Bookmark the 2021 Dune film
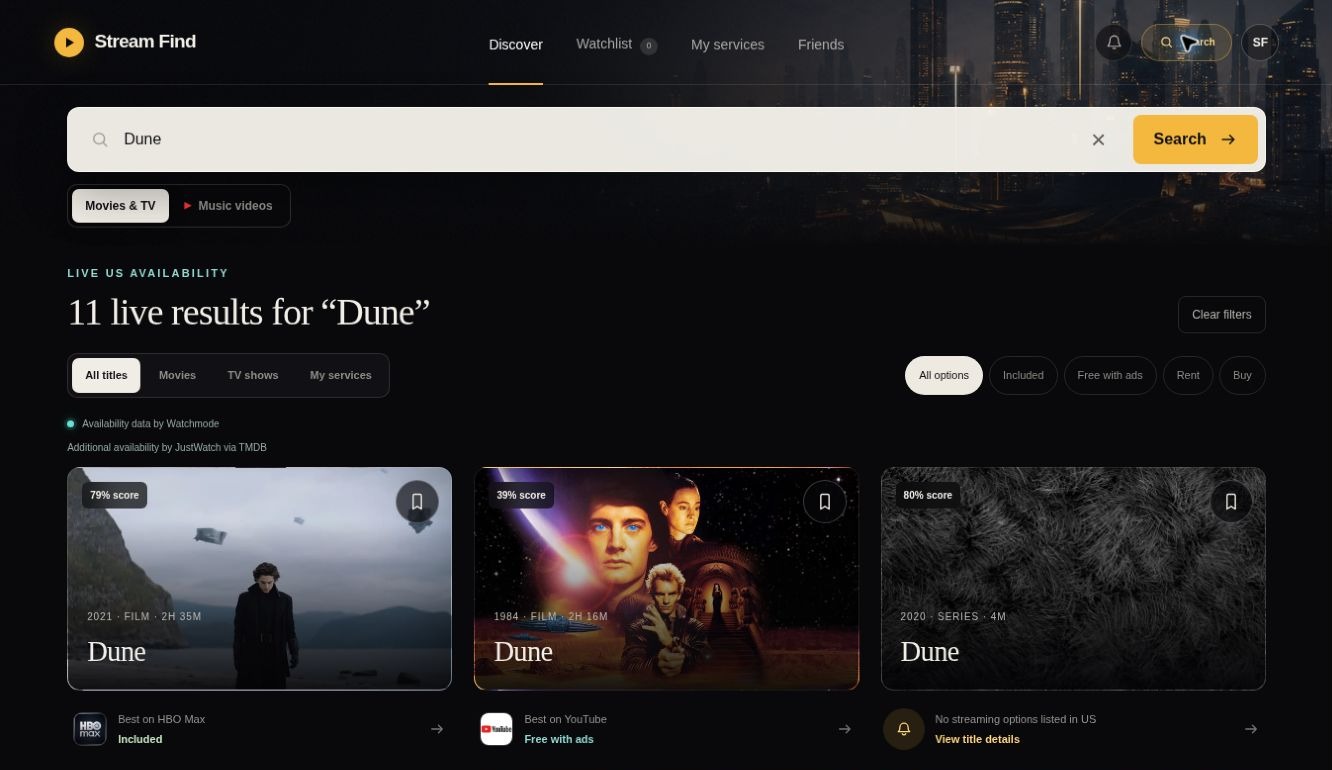Viewport: 1332px width, 770px height. tap(417, 502)
